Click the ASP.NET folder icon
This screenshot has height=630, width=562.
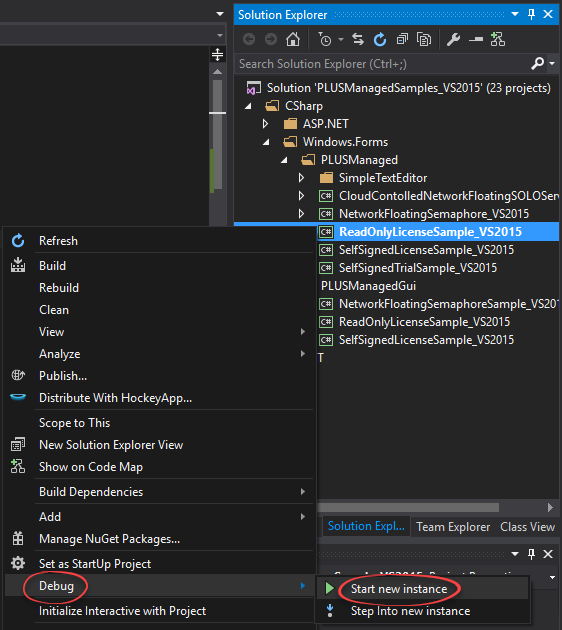[x=290, y=124]
